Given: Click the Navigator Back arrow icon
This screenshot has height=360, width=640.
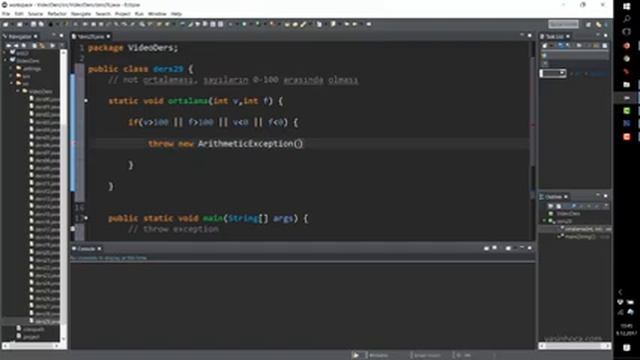Looking at the screenshot, I should tap(9, 46).
